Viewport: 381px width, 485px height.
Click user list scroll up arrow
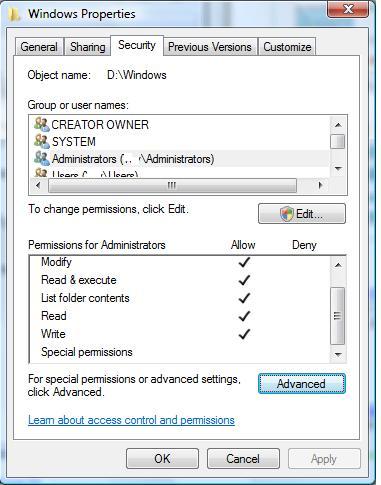coord(338,125)
